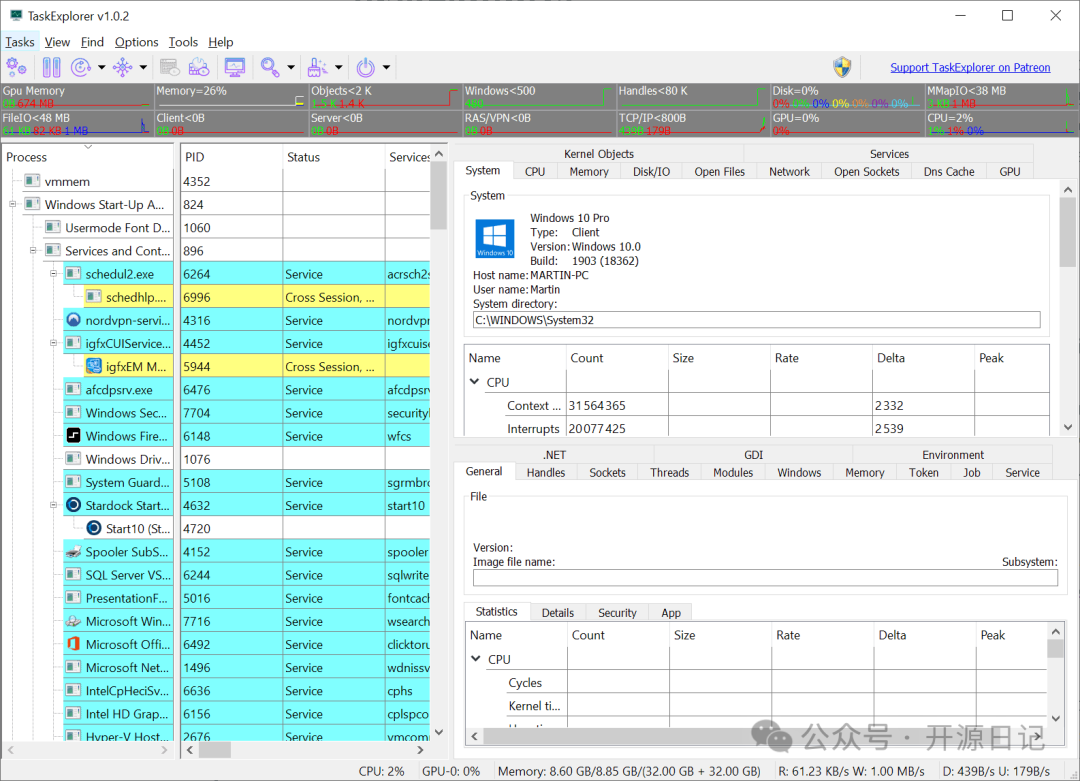This screenshot has width=1080, height=781.
Task: Refresh now via the circular arrow icon
Action: (x=80, y=67)
